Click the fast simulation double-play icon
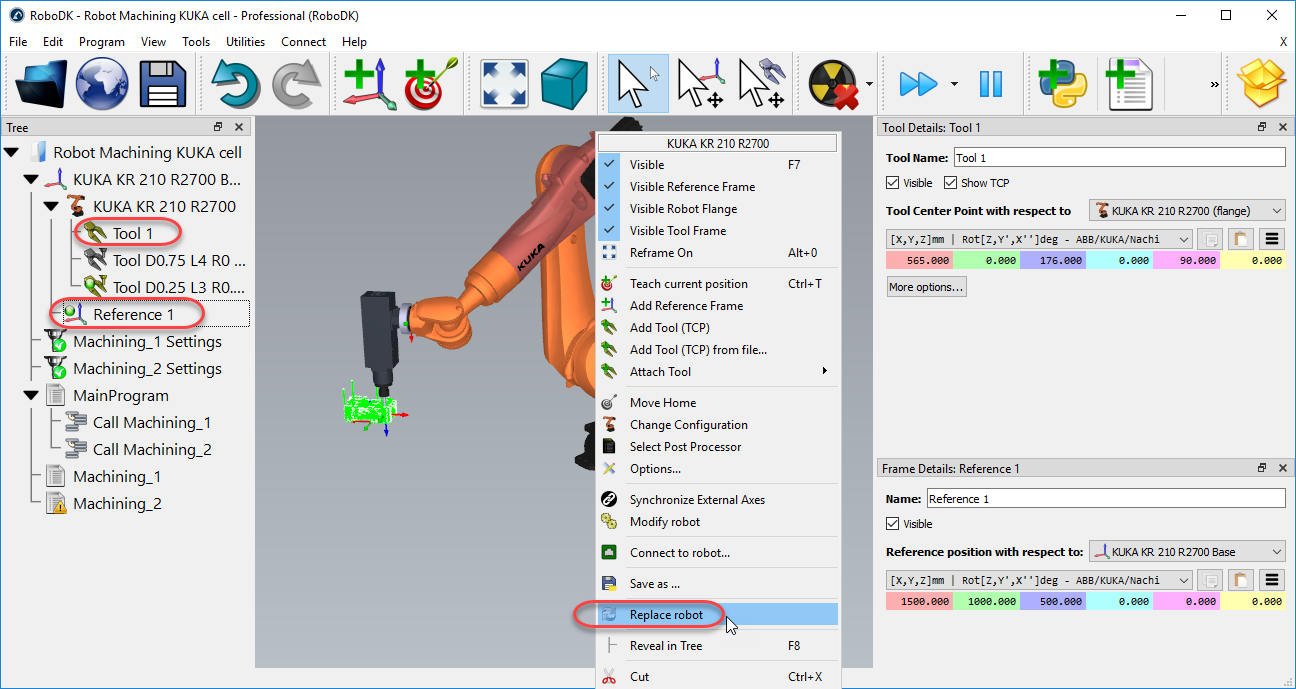 [919, 83]
